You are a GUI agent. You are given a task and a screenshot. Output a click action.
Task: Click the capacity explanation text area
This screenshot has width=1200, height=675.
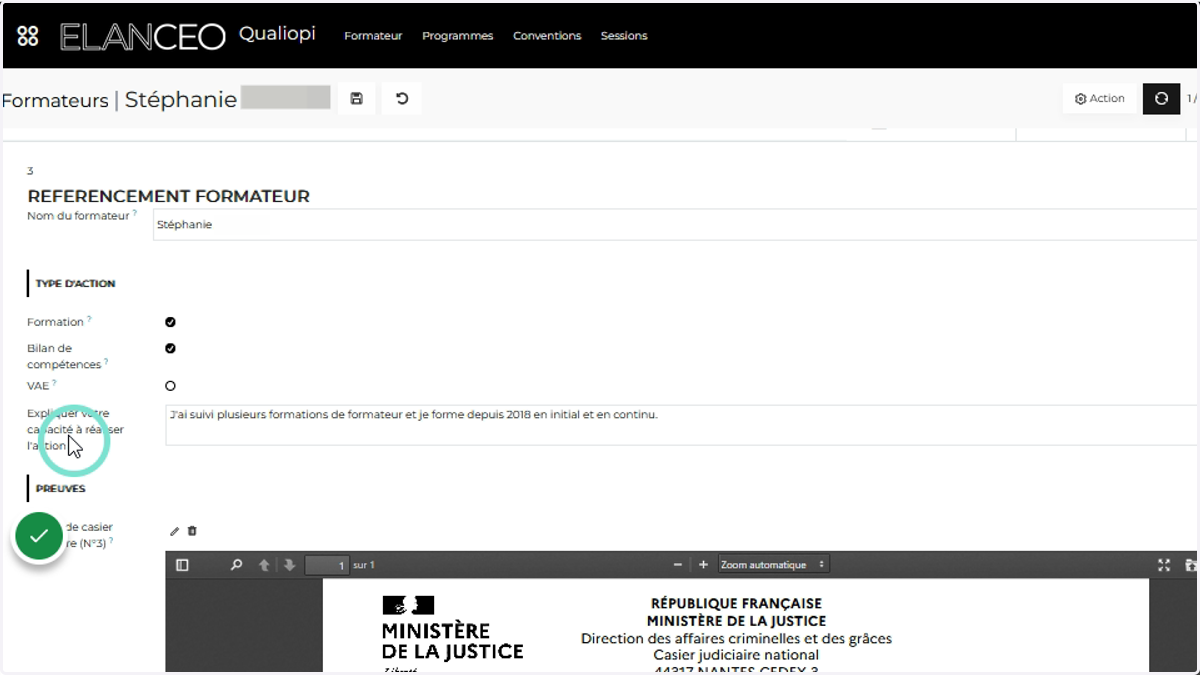click(x=682, y=425)
